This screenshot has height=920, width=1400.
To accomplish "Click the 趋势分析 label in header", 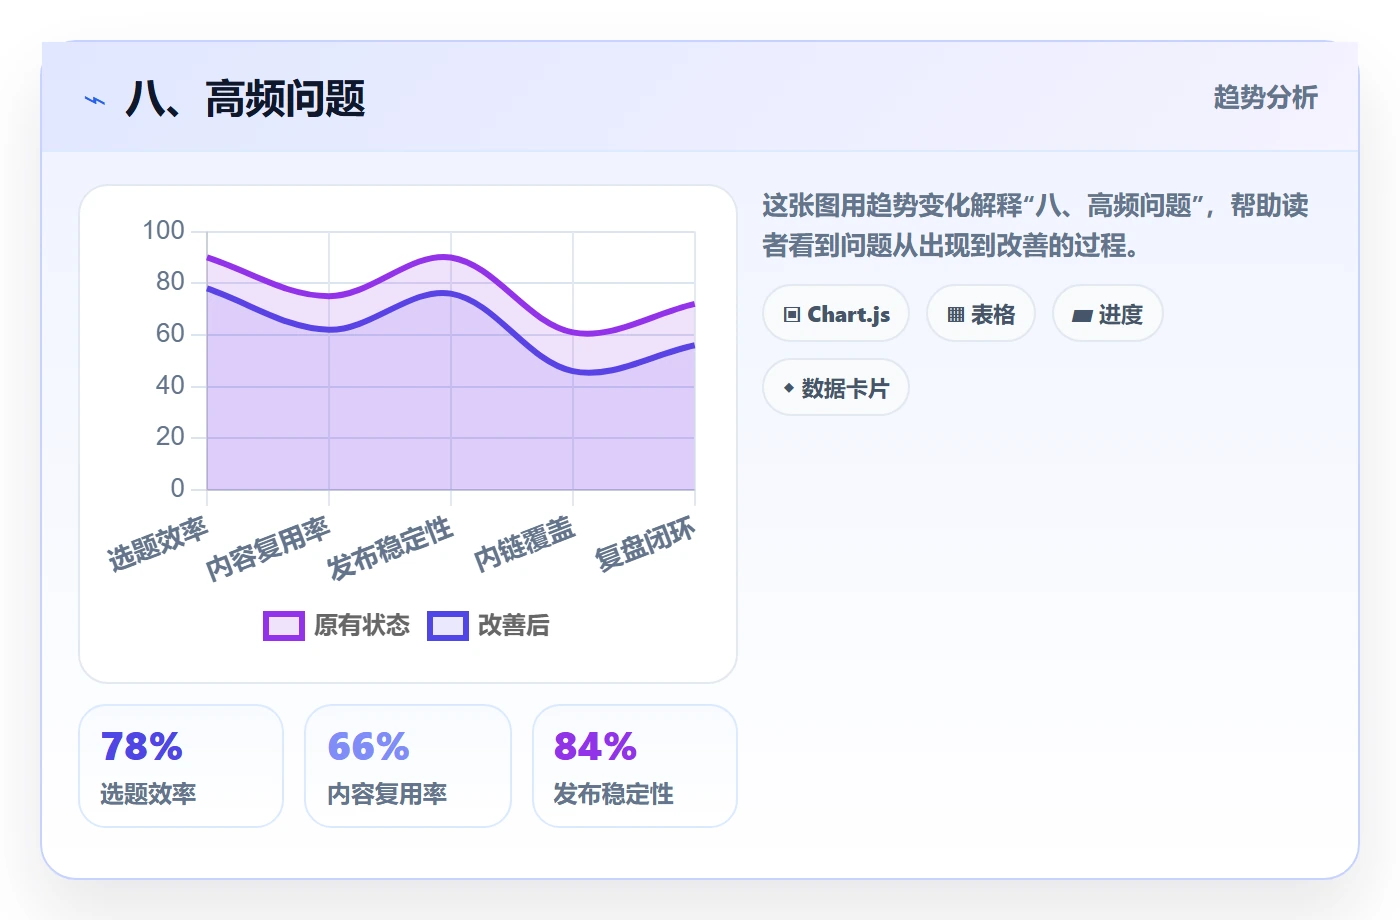I will (1266, 97).
